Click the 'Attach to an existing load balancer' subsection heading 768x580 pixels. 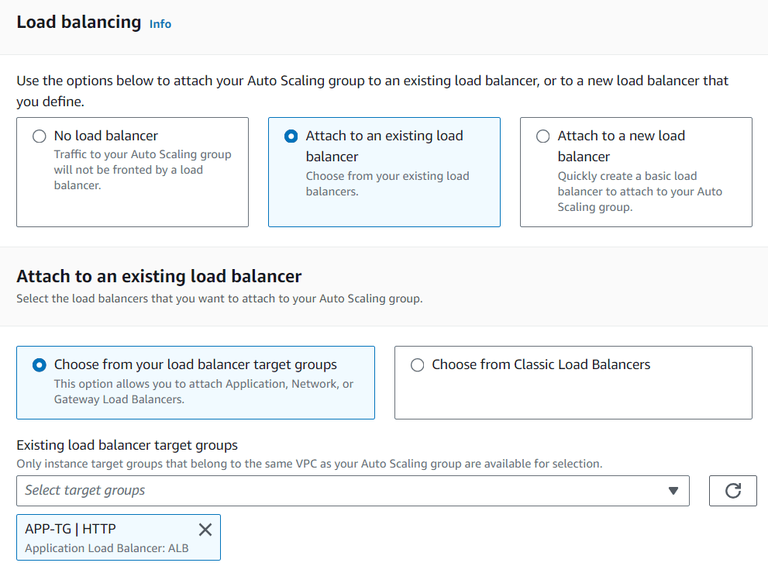pyautogui.click(x=159, y=276)
